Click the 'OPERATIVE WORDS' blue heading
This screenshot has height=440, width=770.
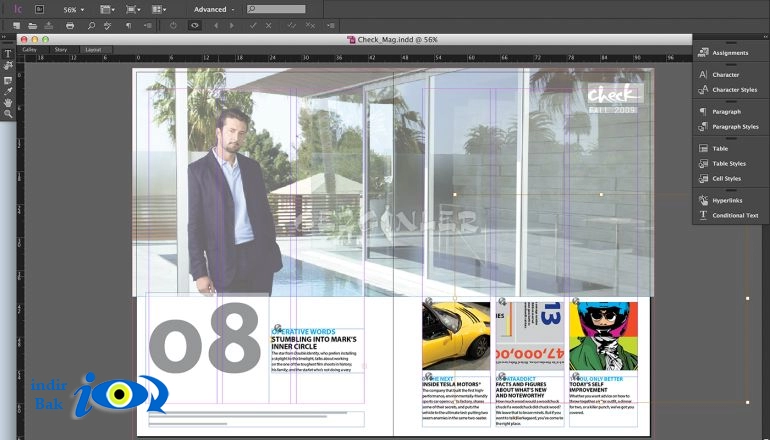pyautogui.click(x=303, y=332)
